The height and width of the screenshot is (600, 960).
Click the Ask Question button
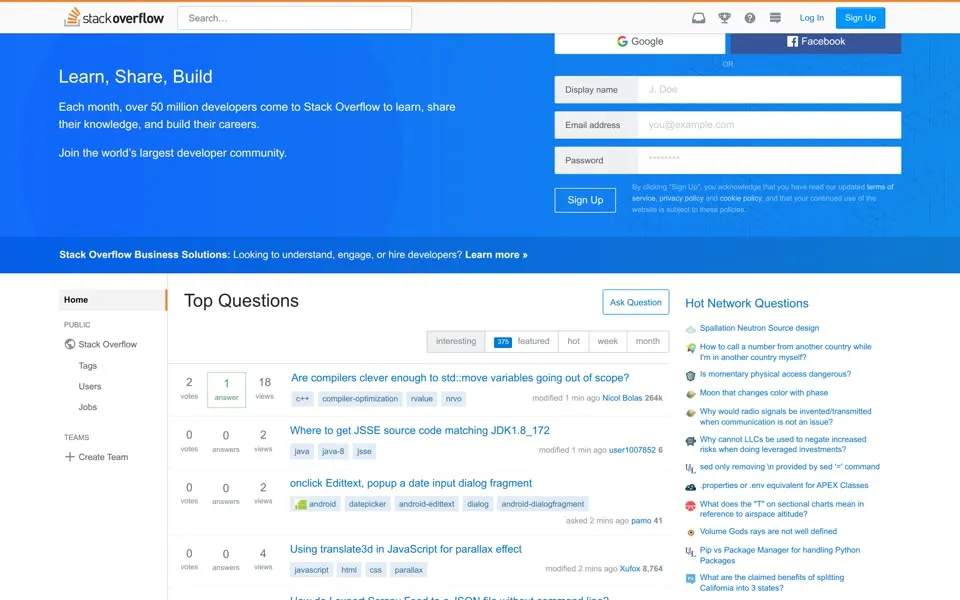[636, 302]
